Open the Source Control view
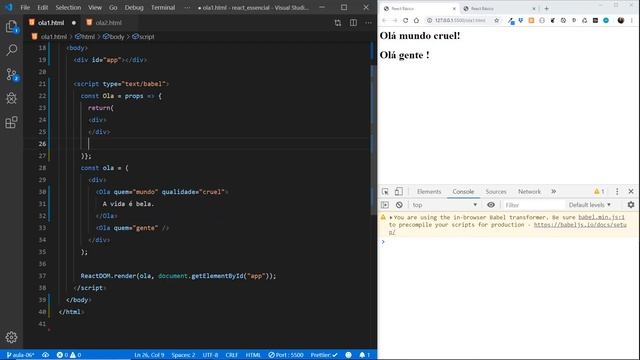Screen dimensions: 640x360 coord(11,74)
